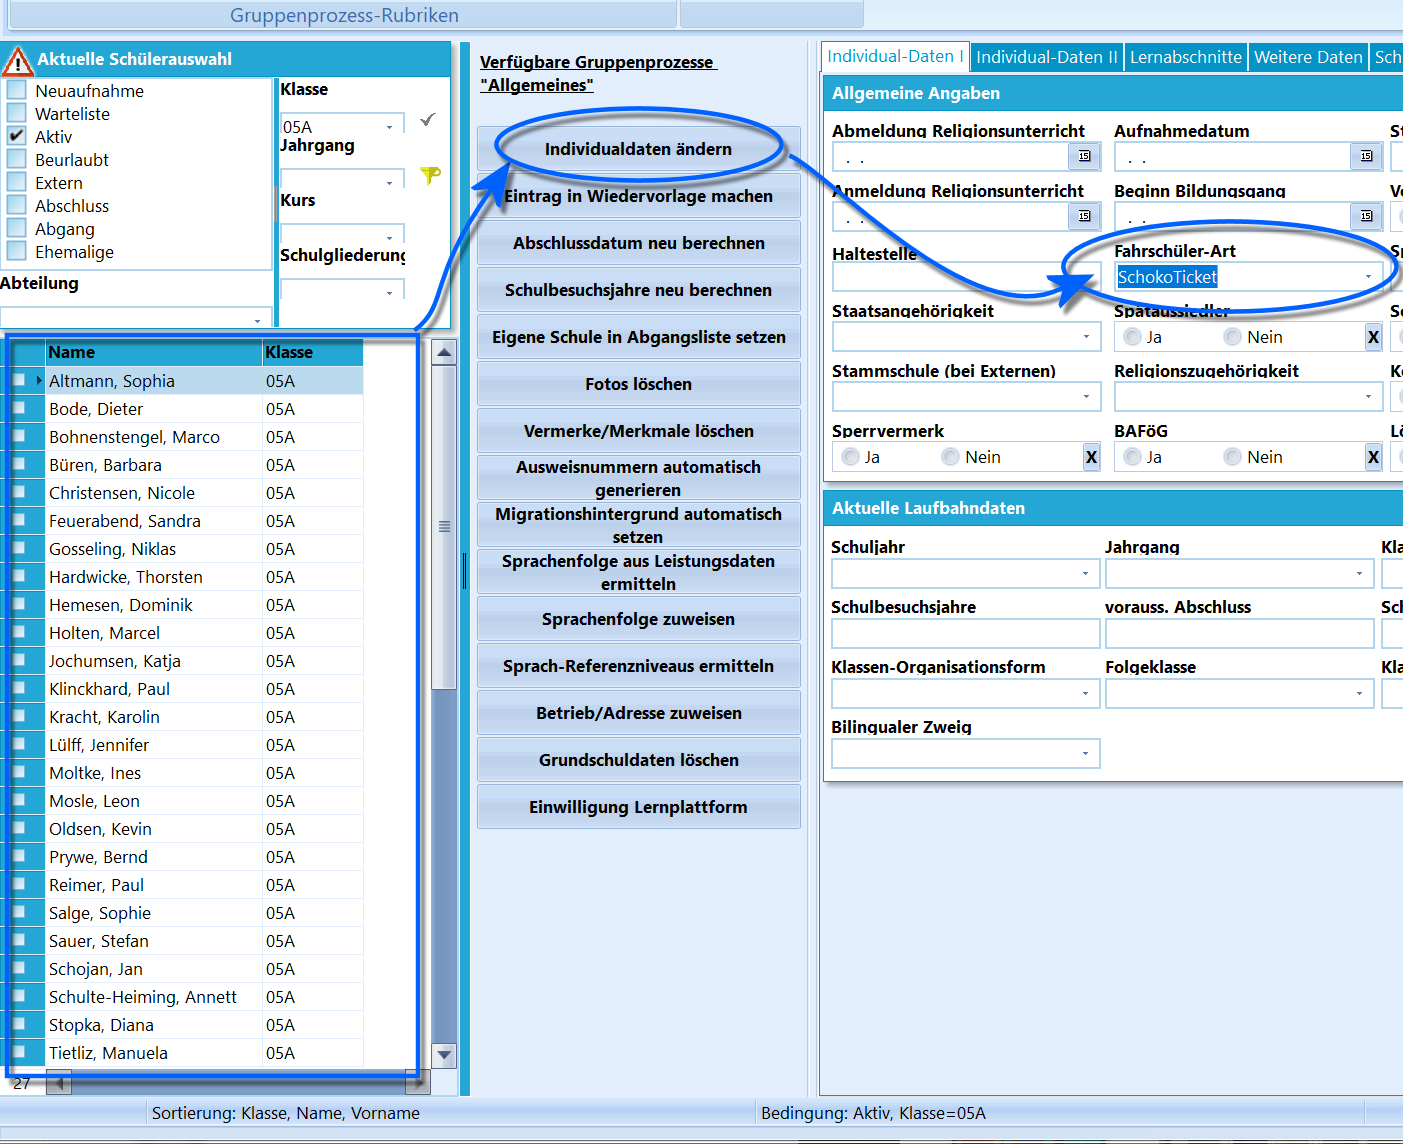This screenshot has width=1403, height=1144.
Task: Open the Klasse dropdown showing 05A
Action: [389, 127]
